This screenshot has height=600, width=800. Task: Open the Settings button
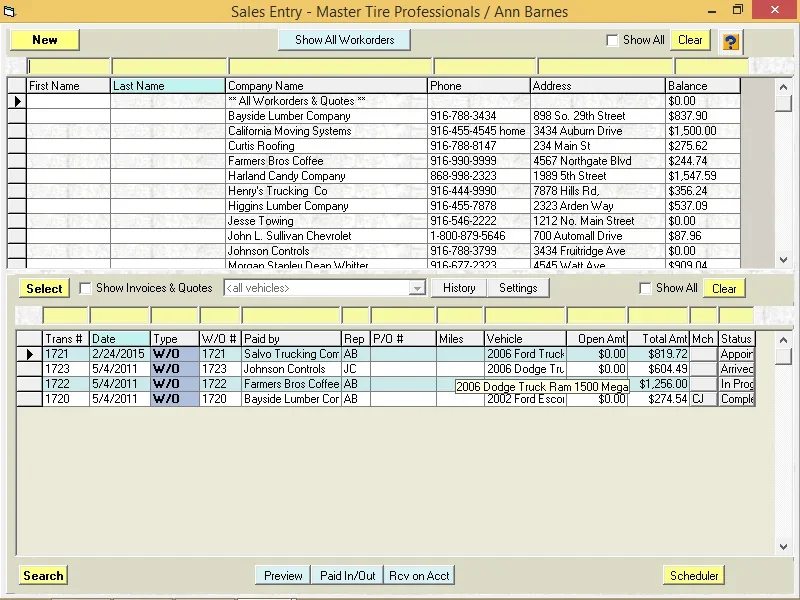point(518,288)
